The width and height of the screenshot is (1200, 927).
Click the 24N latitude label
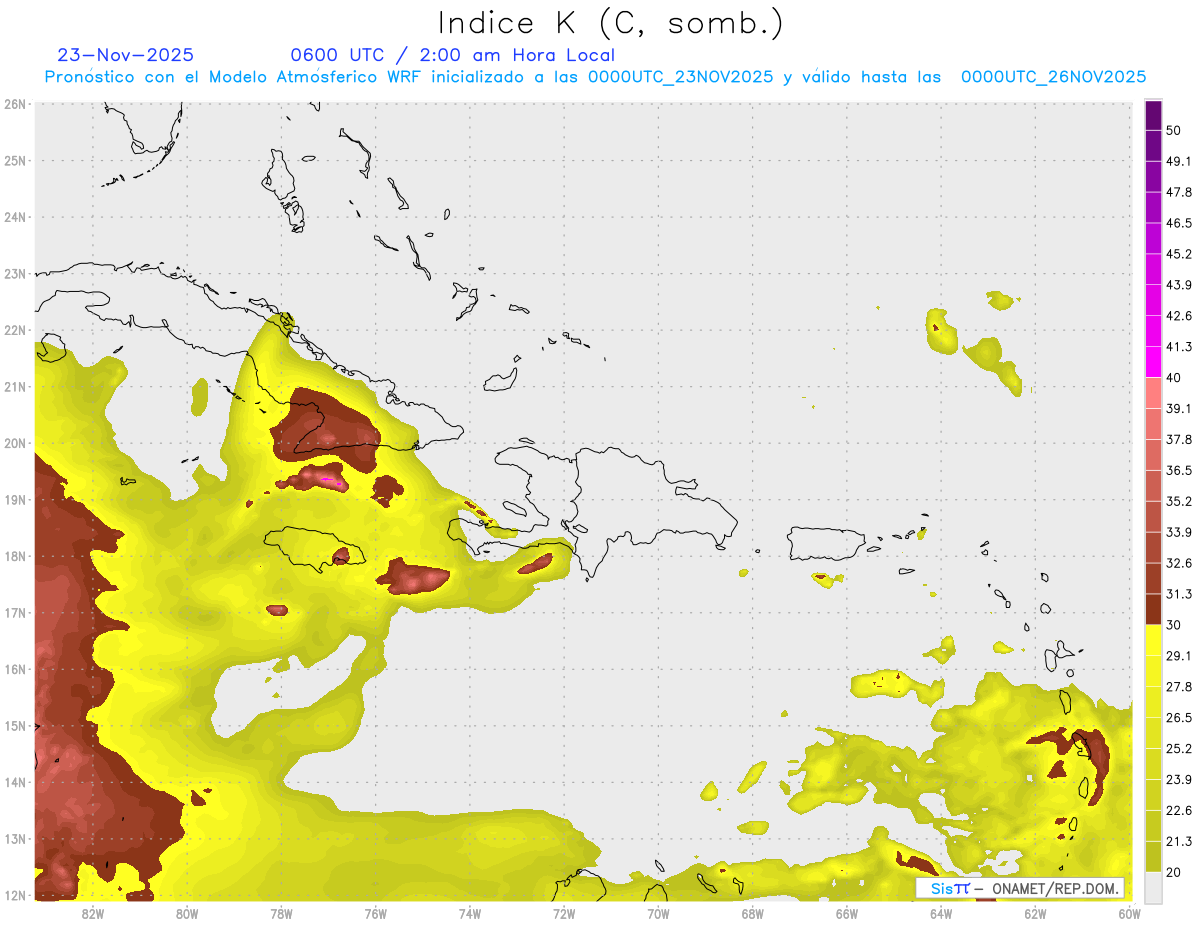[x=15, y=217]
